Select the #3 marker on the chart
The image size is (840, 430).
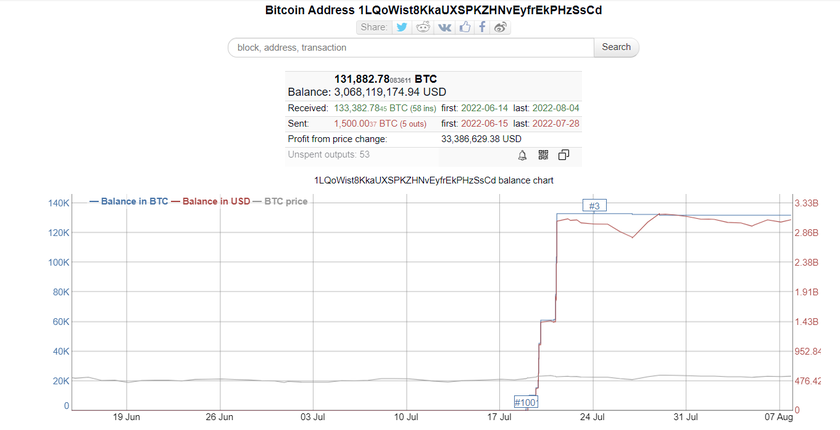[594, 206]
